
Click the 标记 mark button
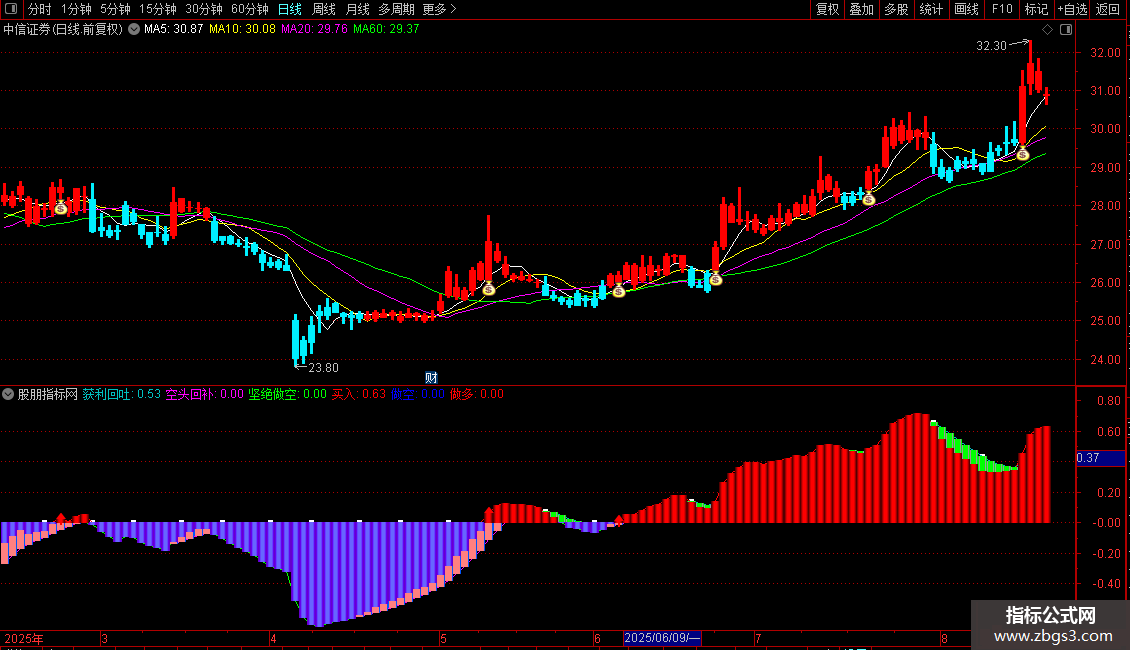tap(1036, 9)
